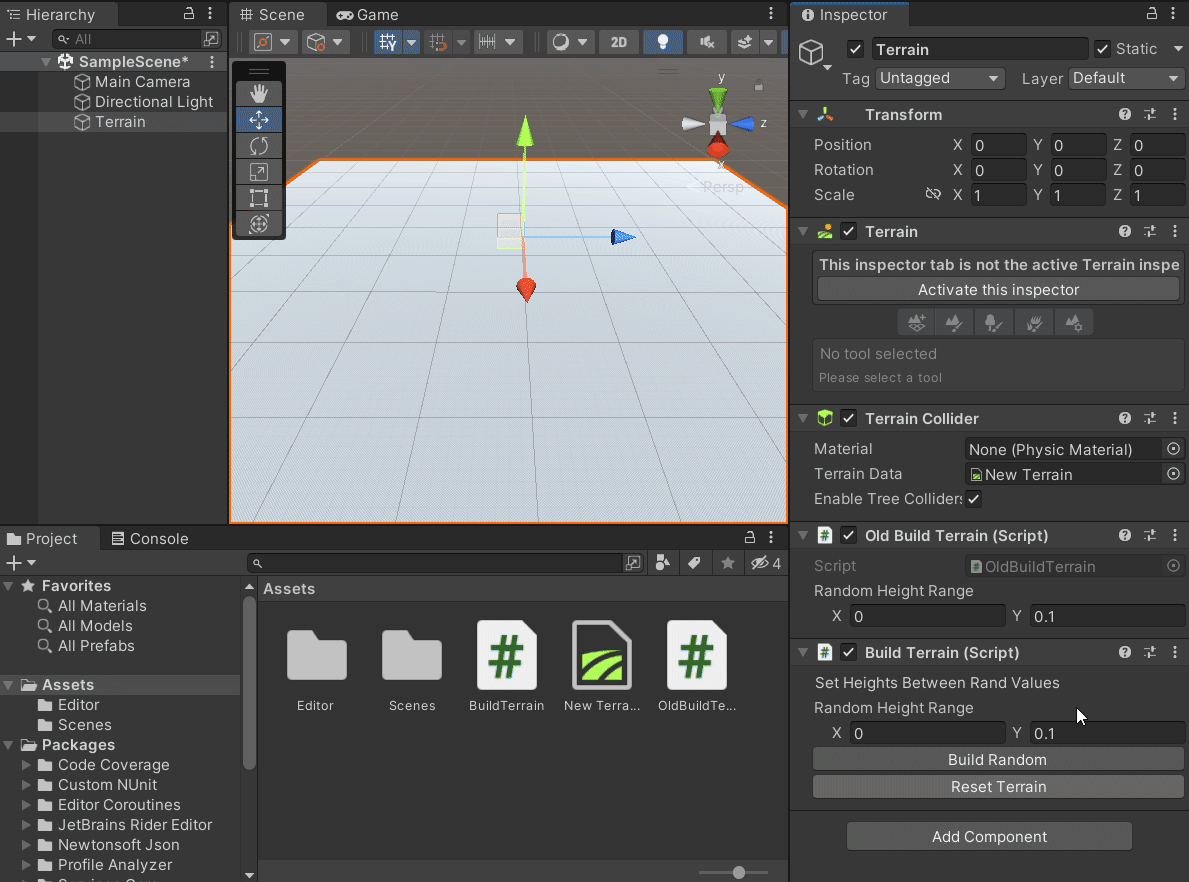Image resolution: width=1189 pixels, height=882 pixels.
Task: Open the Terrain Settings gear icon
Action: click(1074, 322)
